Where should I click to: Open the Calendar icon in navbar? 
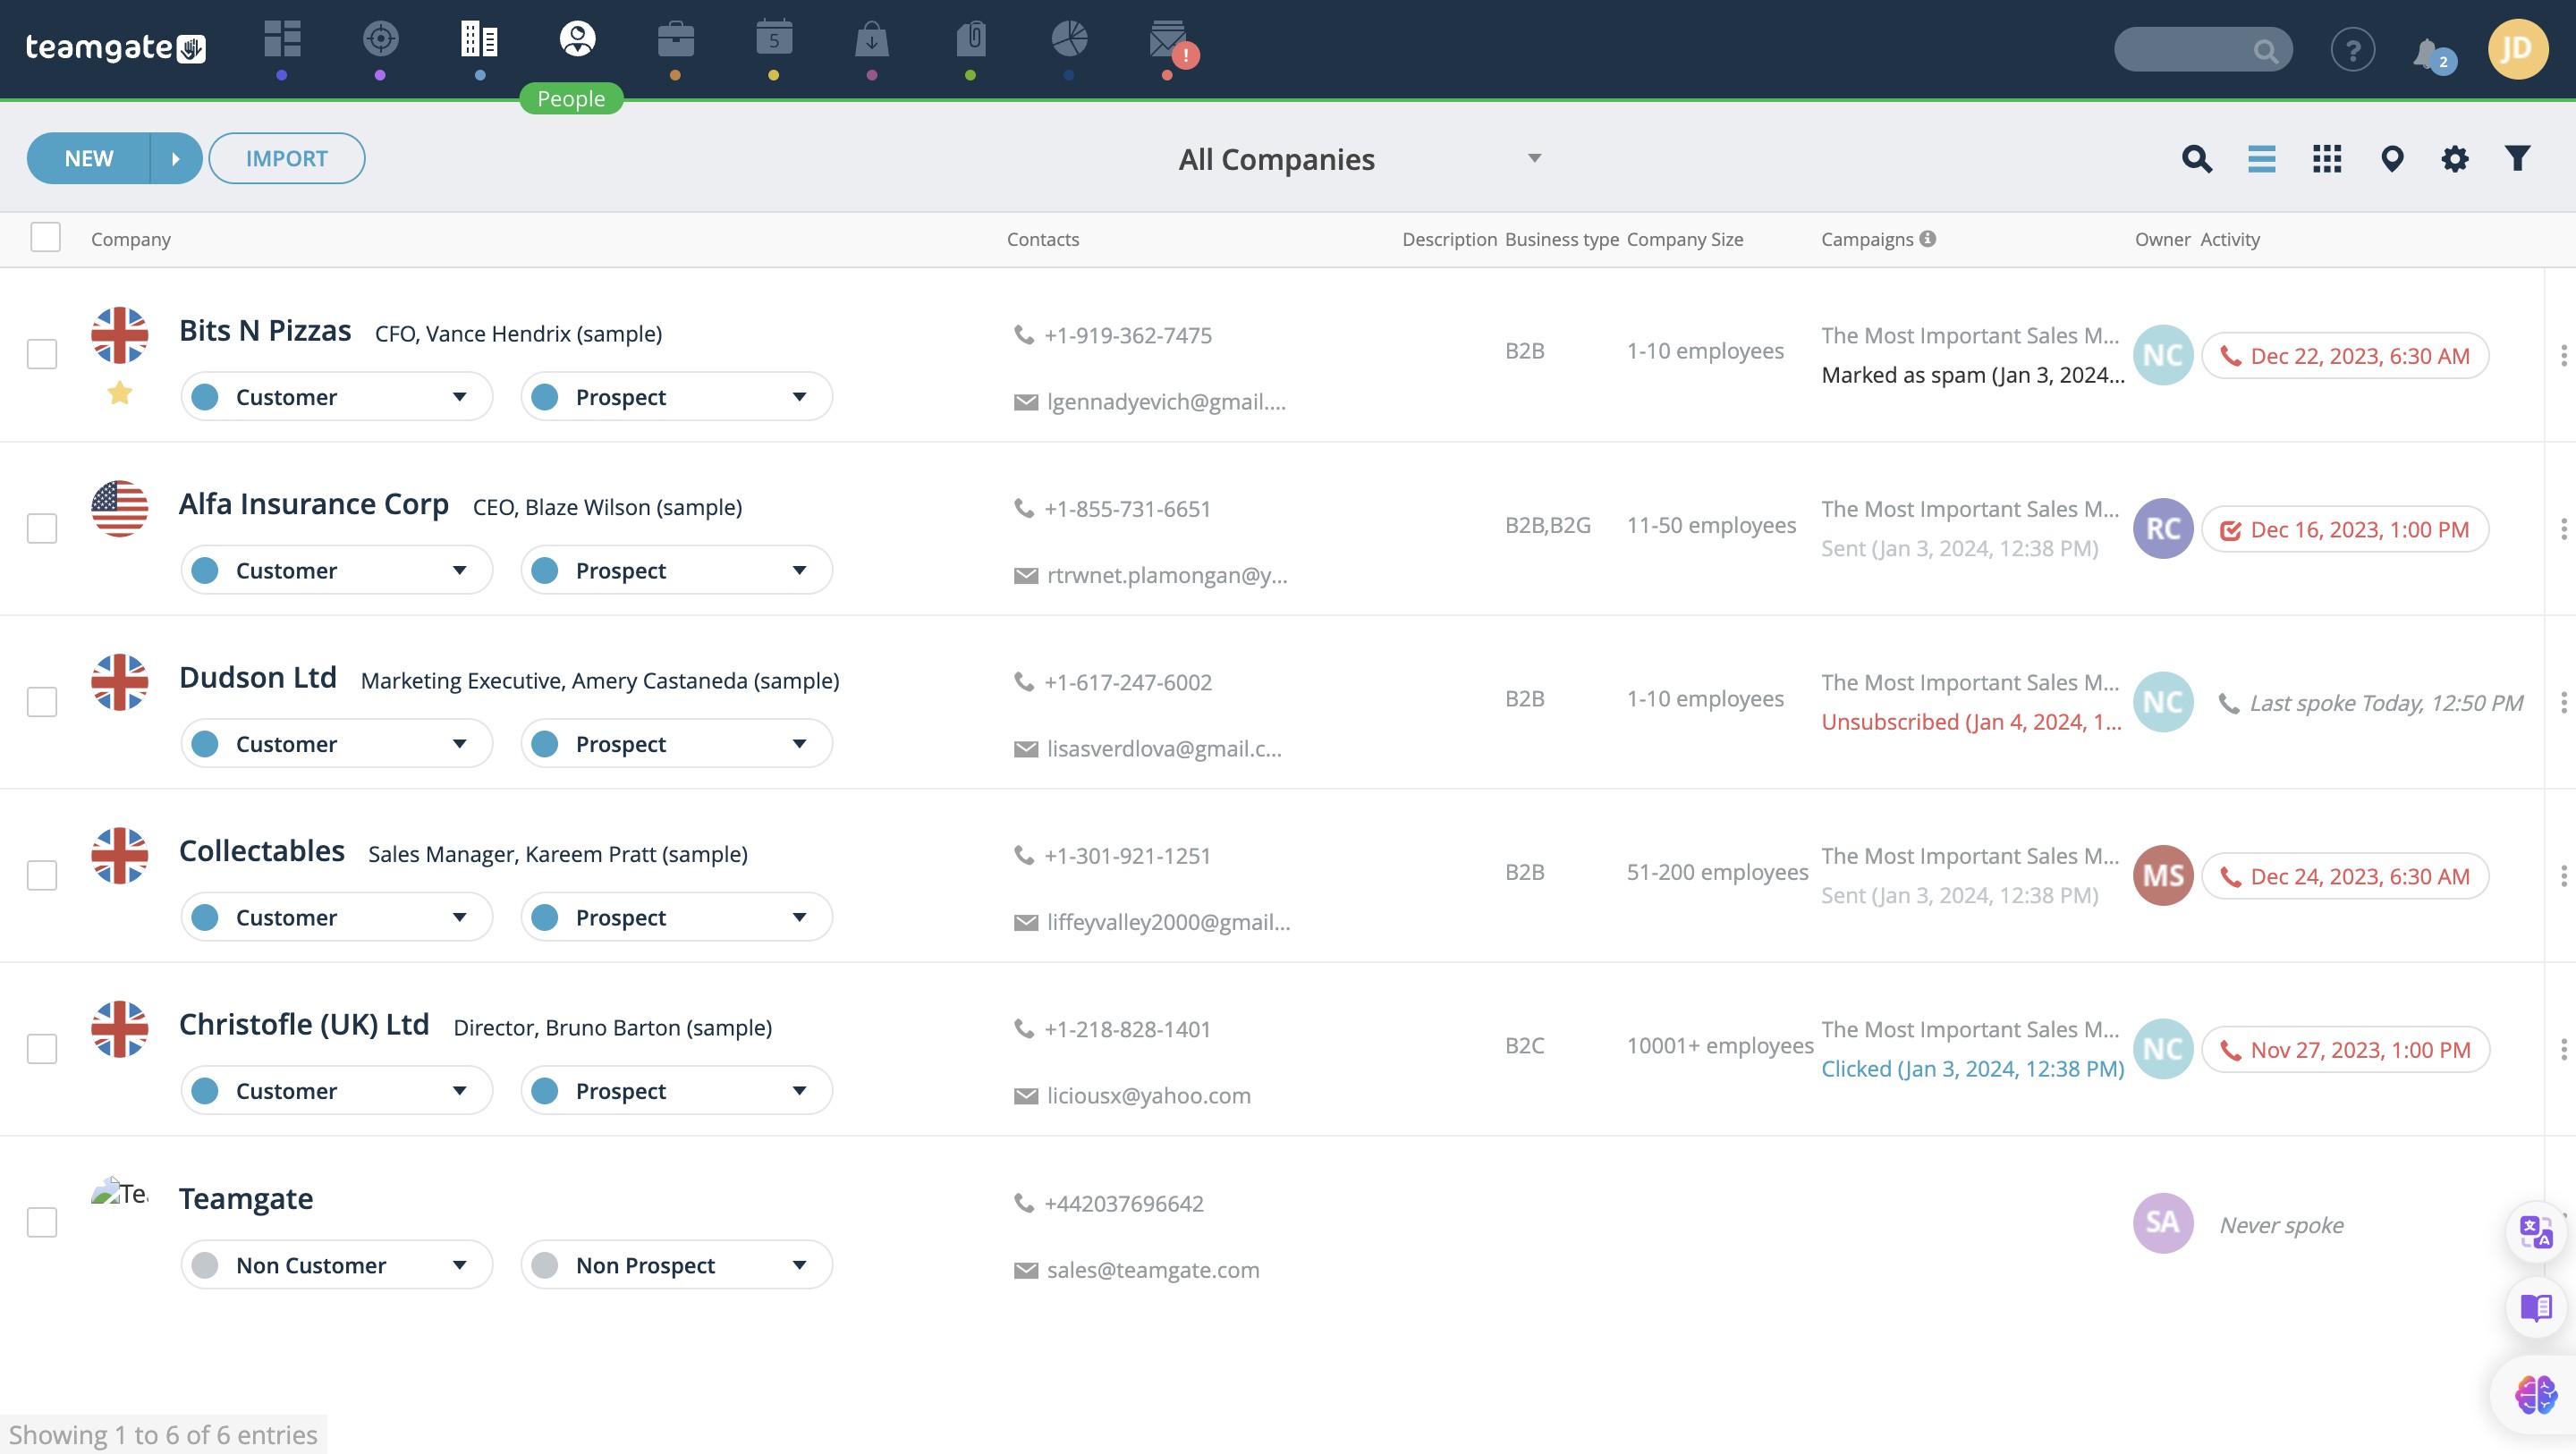coord(773,40)
